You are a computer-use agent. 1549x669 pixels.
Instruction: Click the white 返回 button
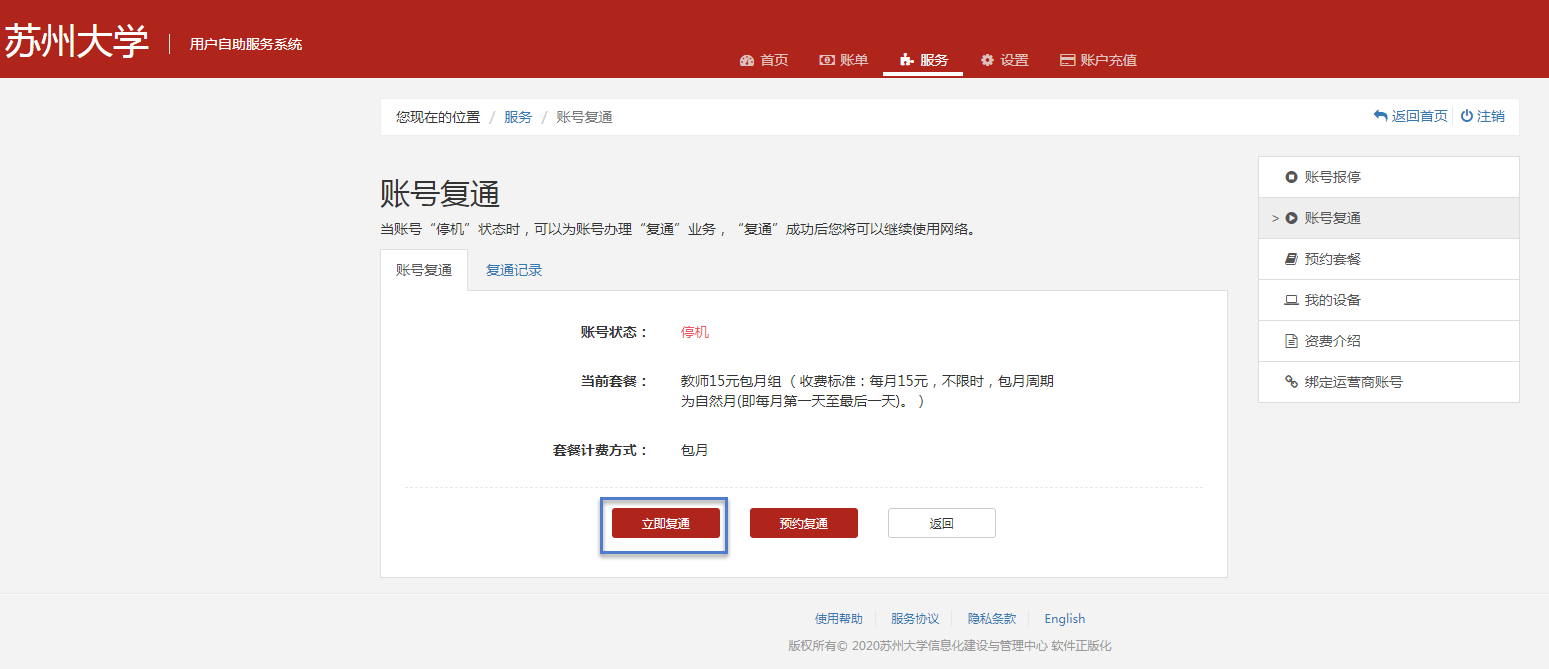point(941,523)
